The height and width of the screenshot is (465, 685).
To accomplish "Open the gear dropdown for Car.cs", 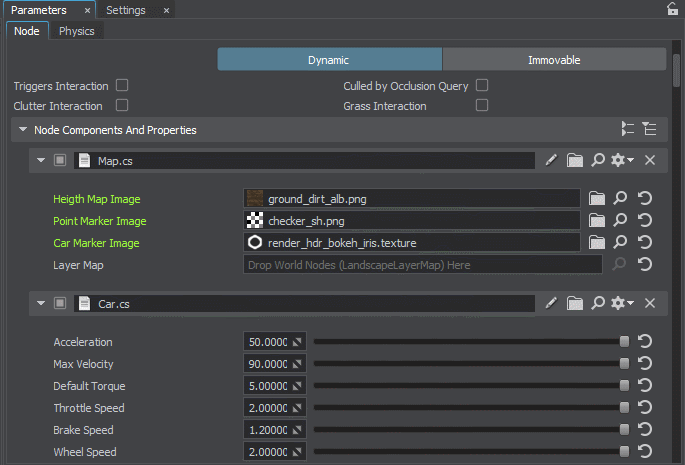I will coord(623,303).
